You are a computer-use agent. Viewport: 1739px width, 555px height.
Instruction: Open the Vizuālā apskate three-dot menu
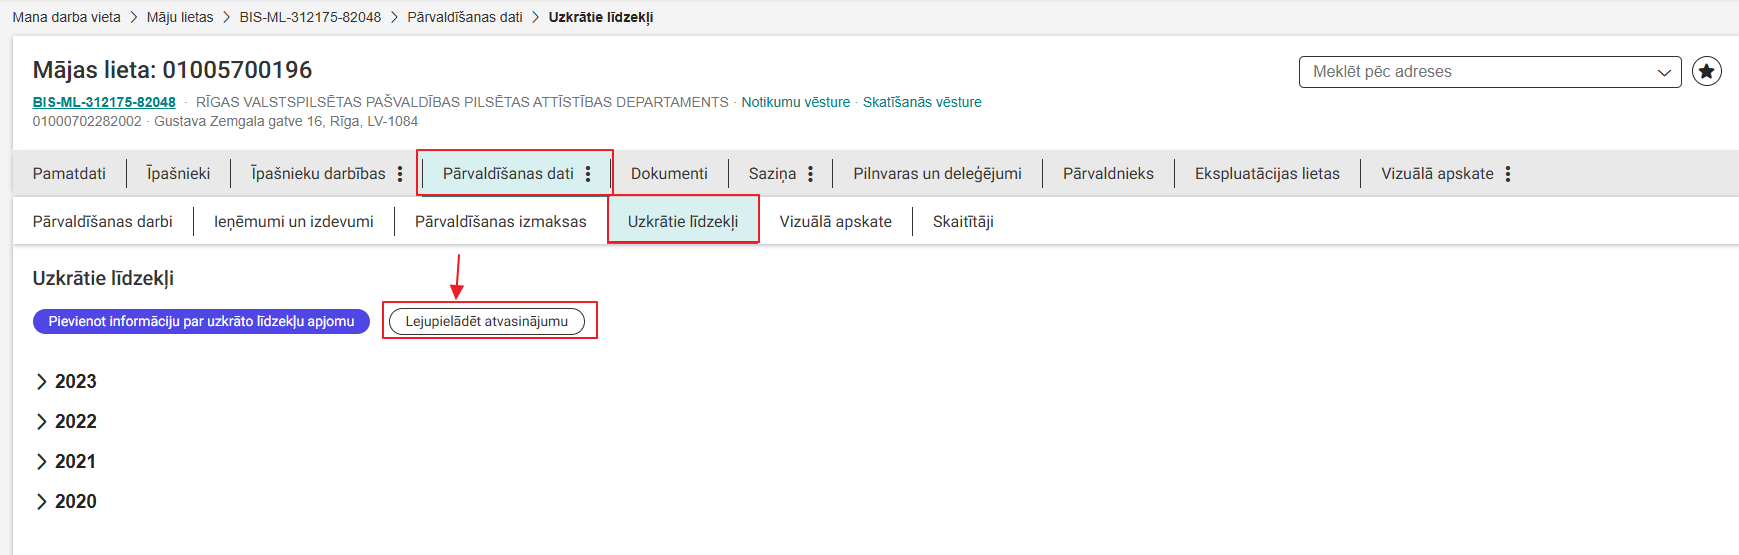[x=1507, y=174]
